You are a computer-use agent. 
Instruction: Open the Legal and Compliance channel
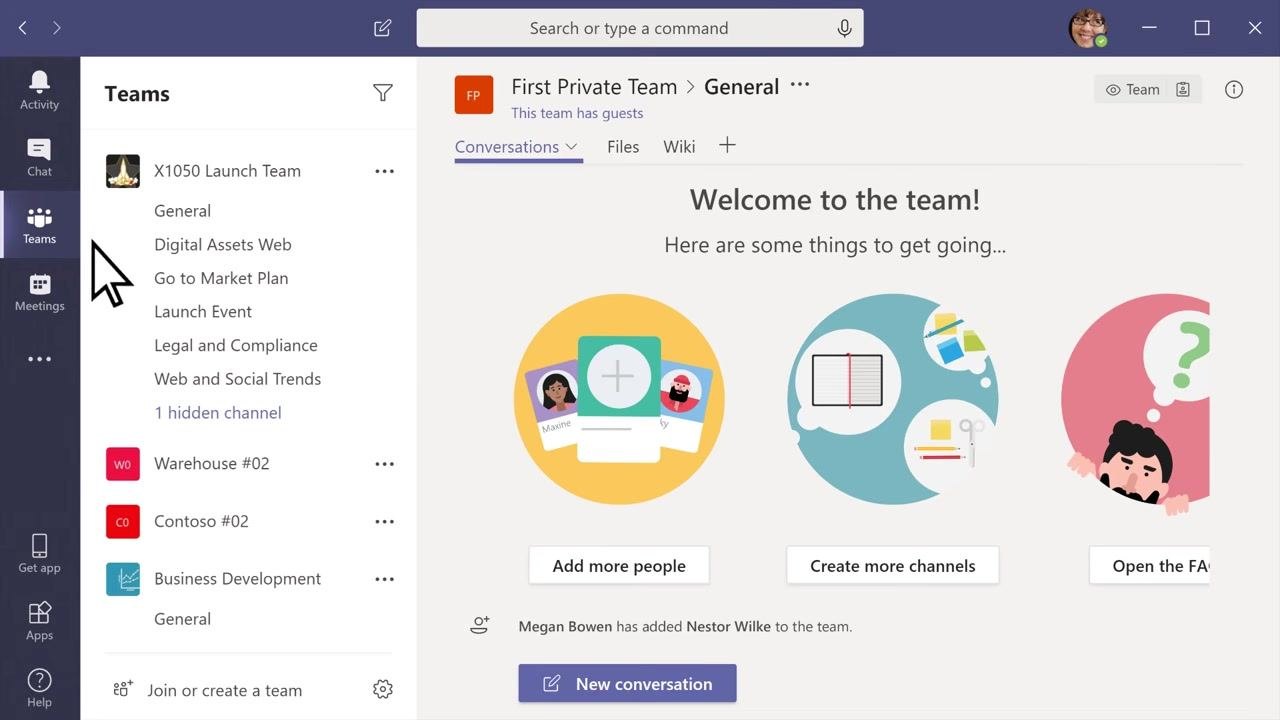(x=236, y=345)
